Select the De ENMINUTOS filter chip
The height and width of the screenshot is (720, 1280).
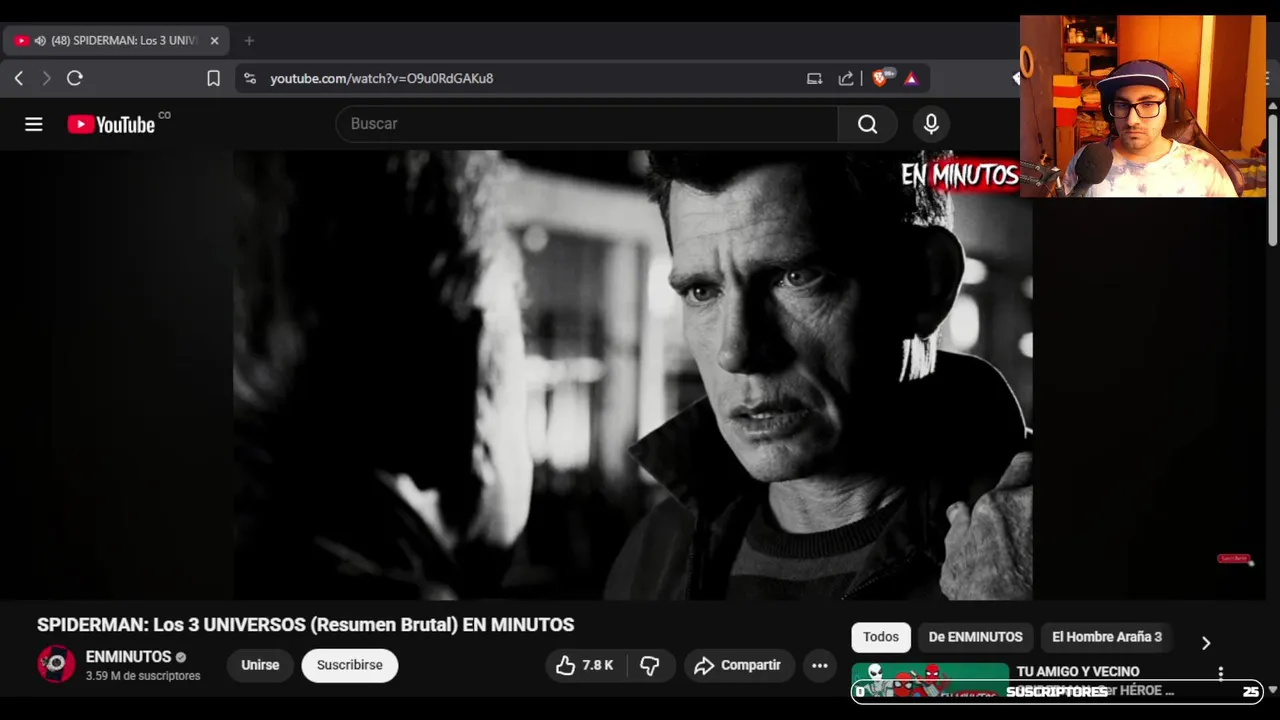point(975,637)
